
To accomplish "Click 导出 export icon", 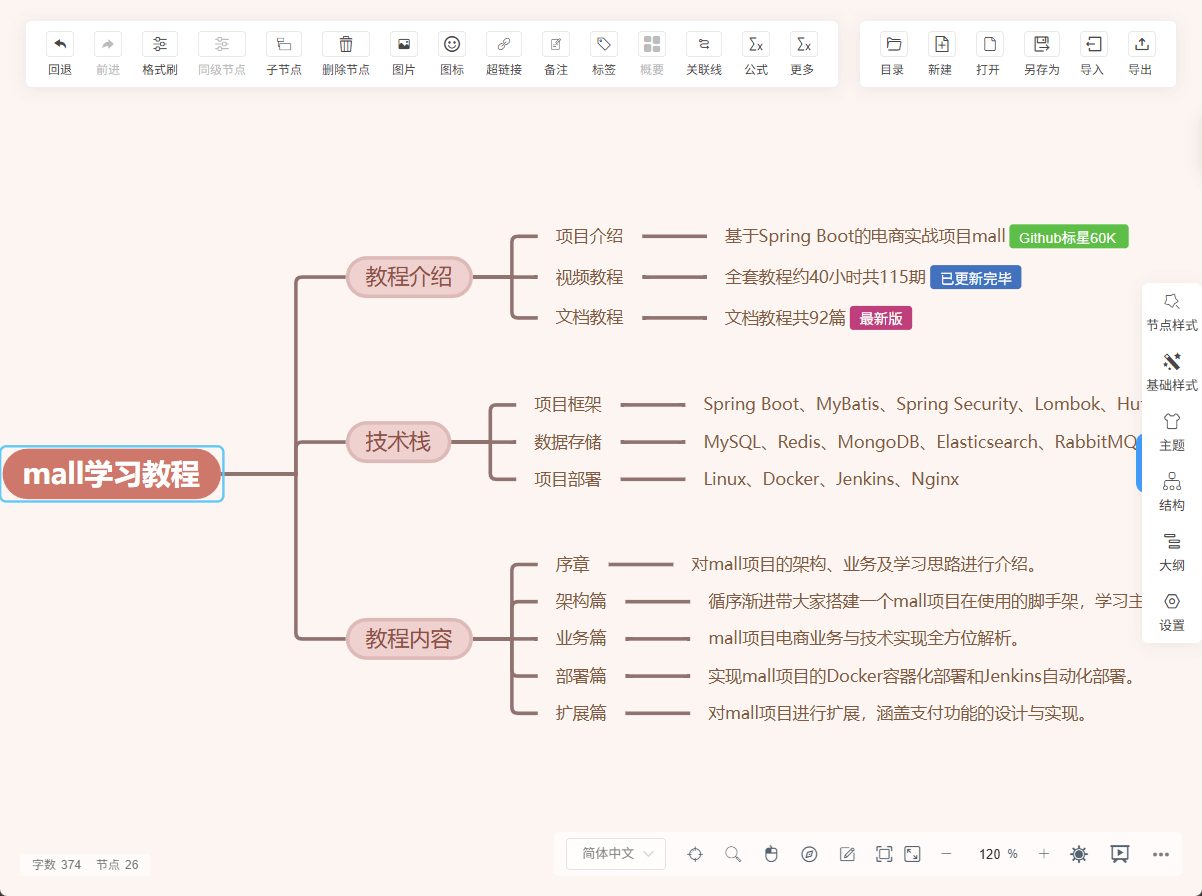I will pos(1140,45).
